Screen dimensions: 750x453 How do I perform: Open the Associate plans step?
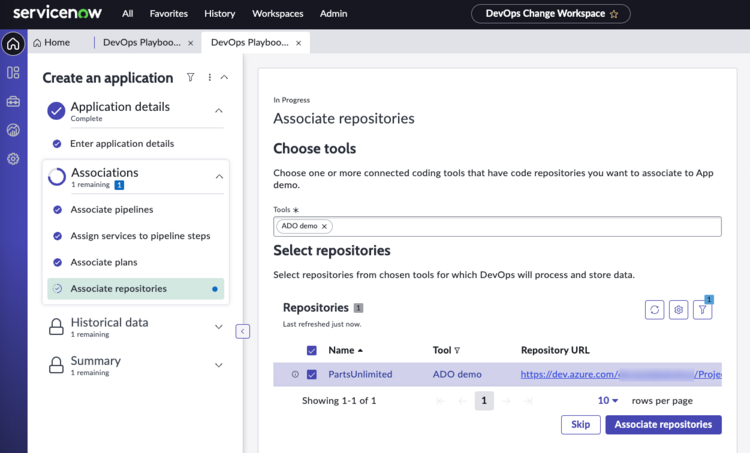tap(104, 262)
